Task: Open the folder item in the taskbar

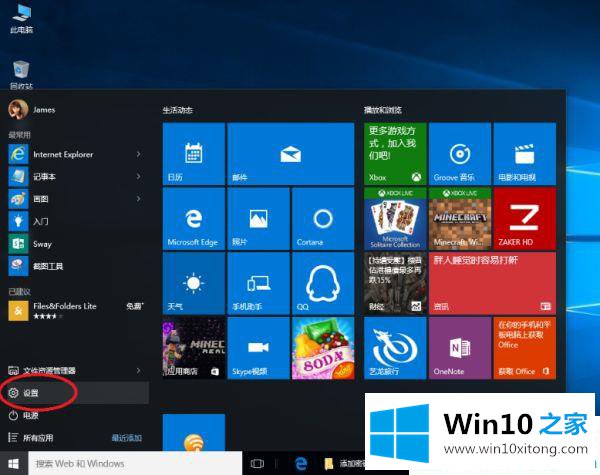Action: [344, 464]
